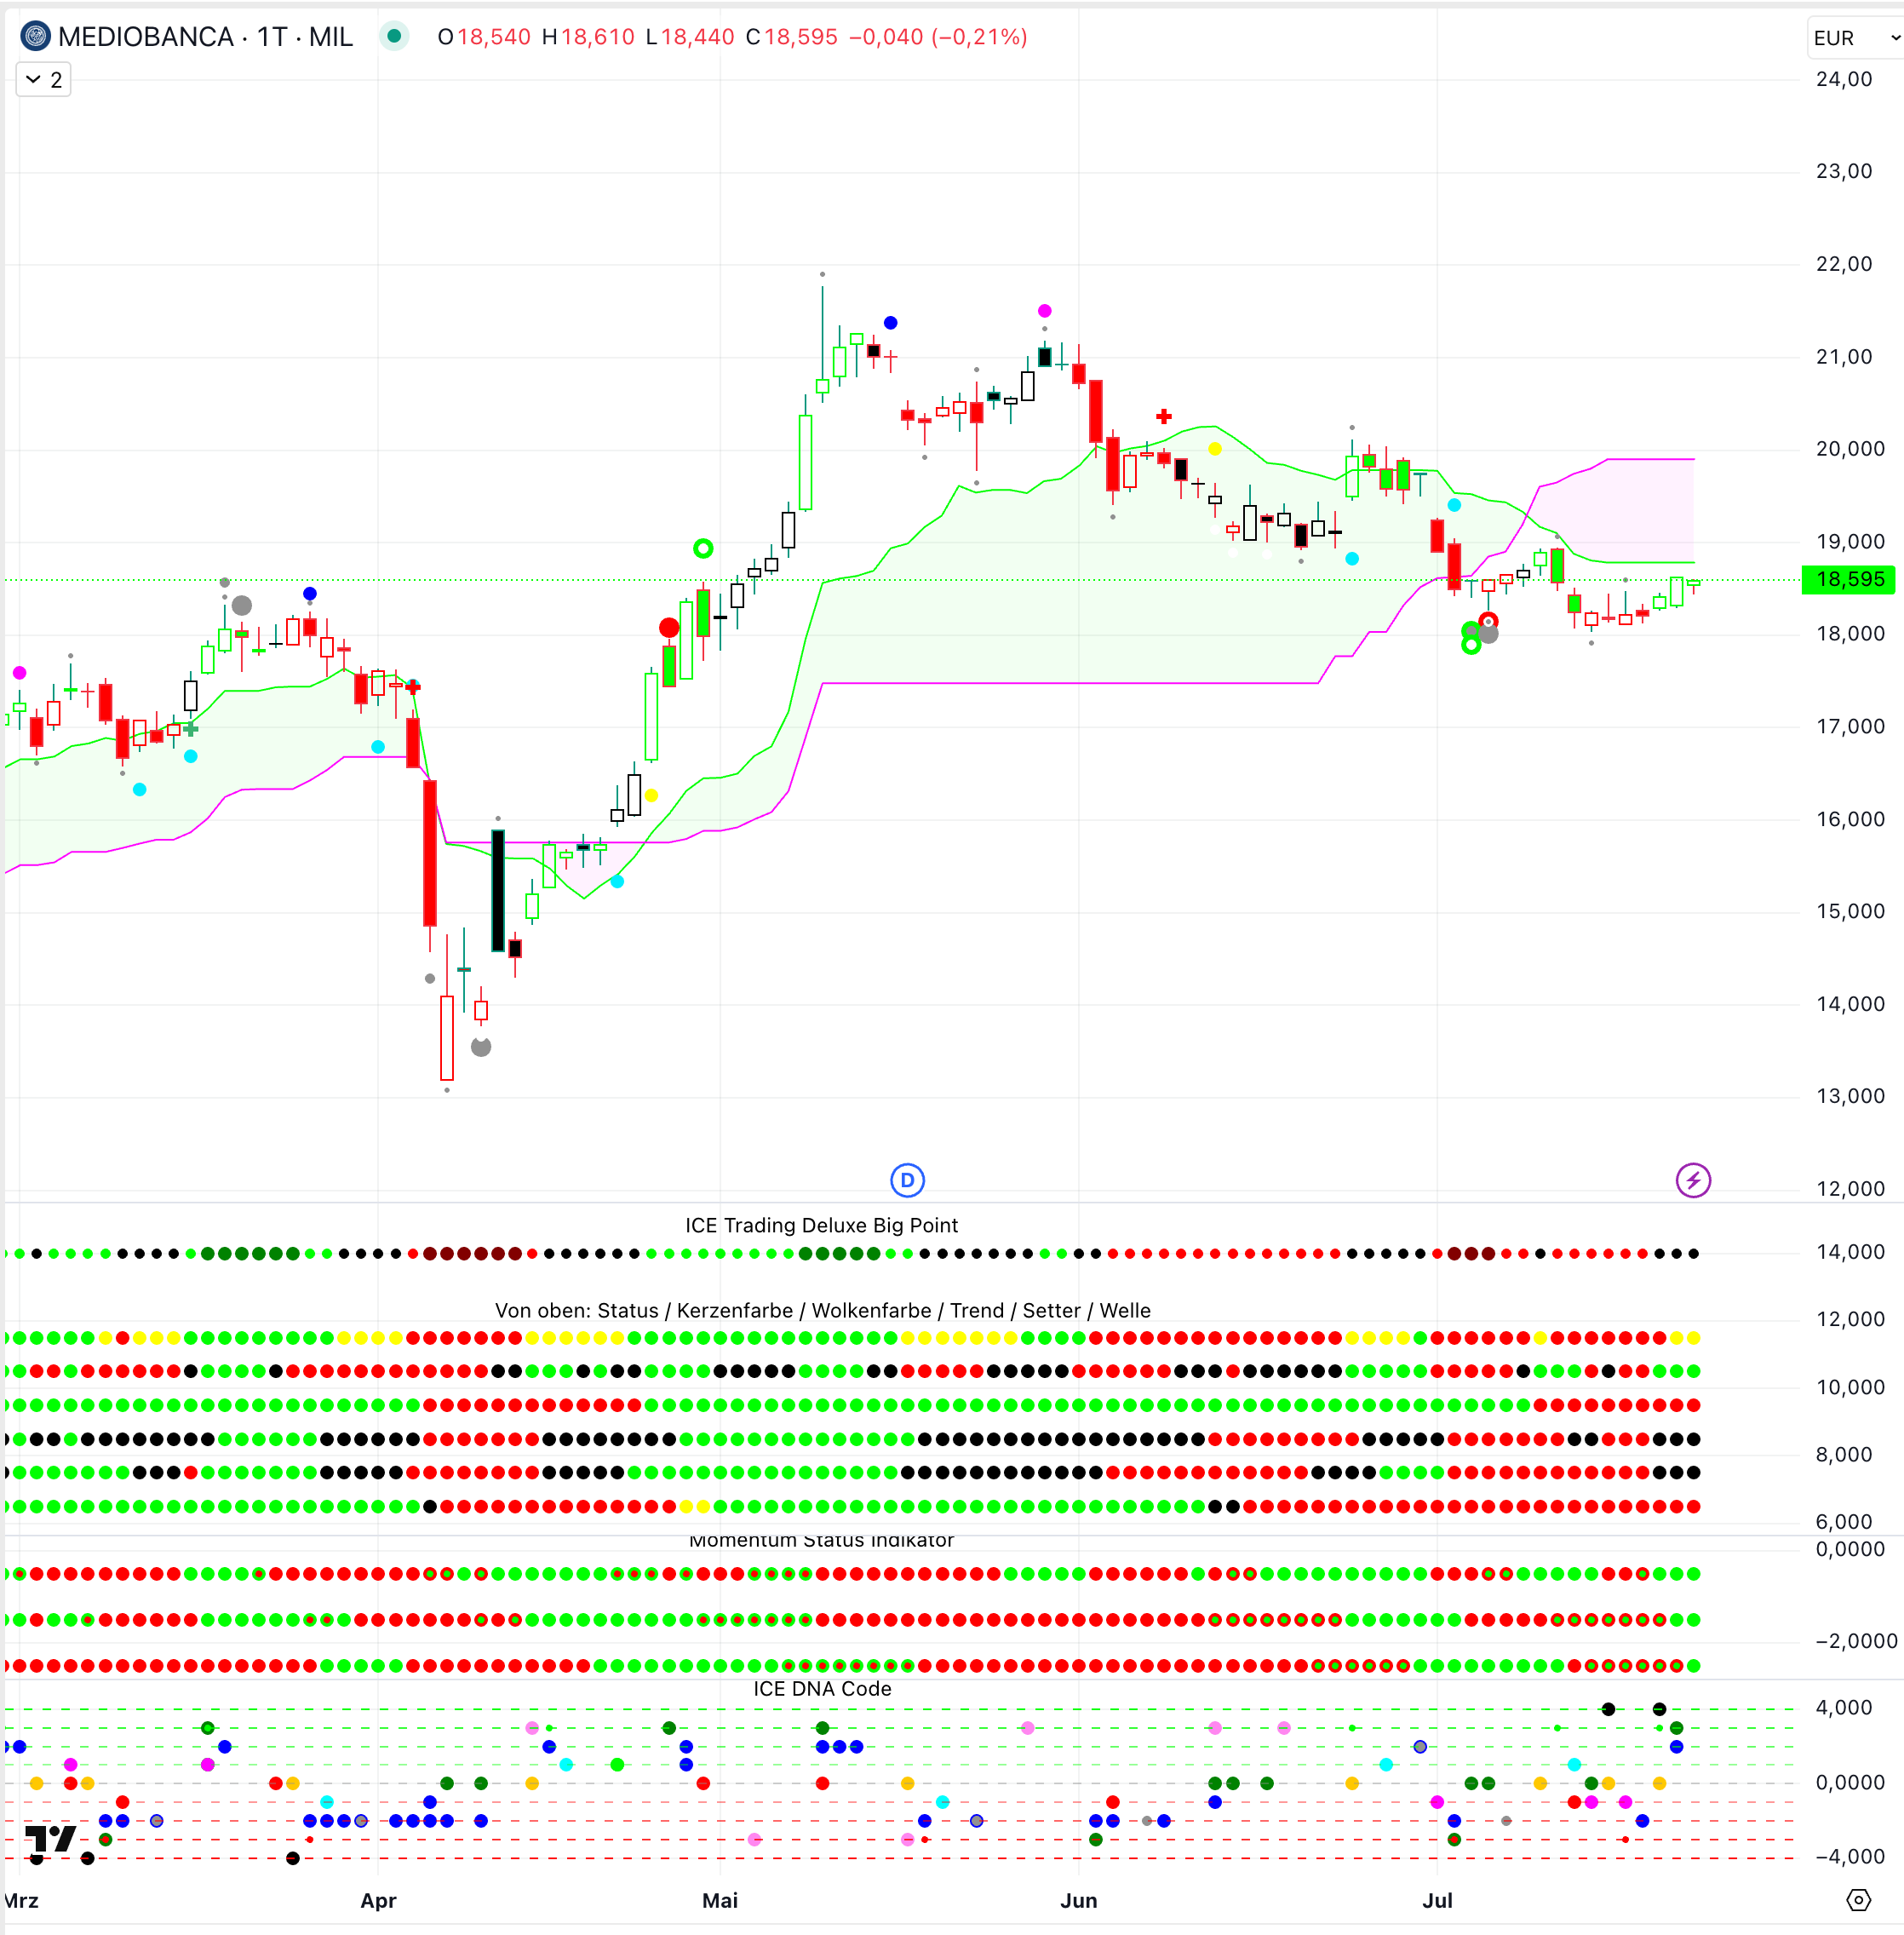Viewport: 1904px width, 1935px height.
Task: Click the large red dot on chart
Action: point(669,627)
